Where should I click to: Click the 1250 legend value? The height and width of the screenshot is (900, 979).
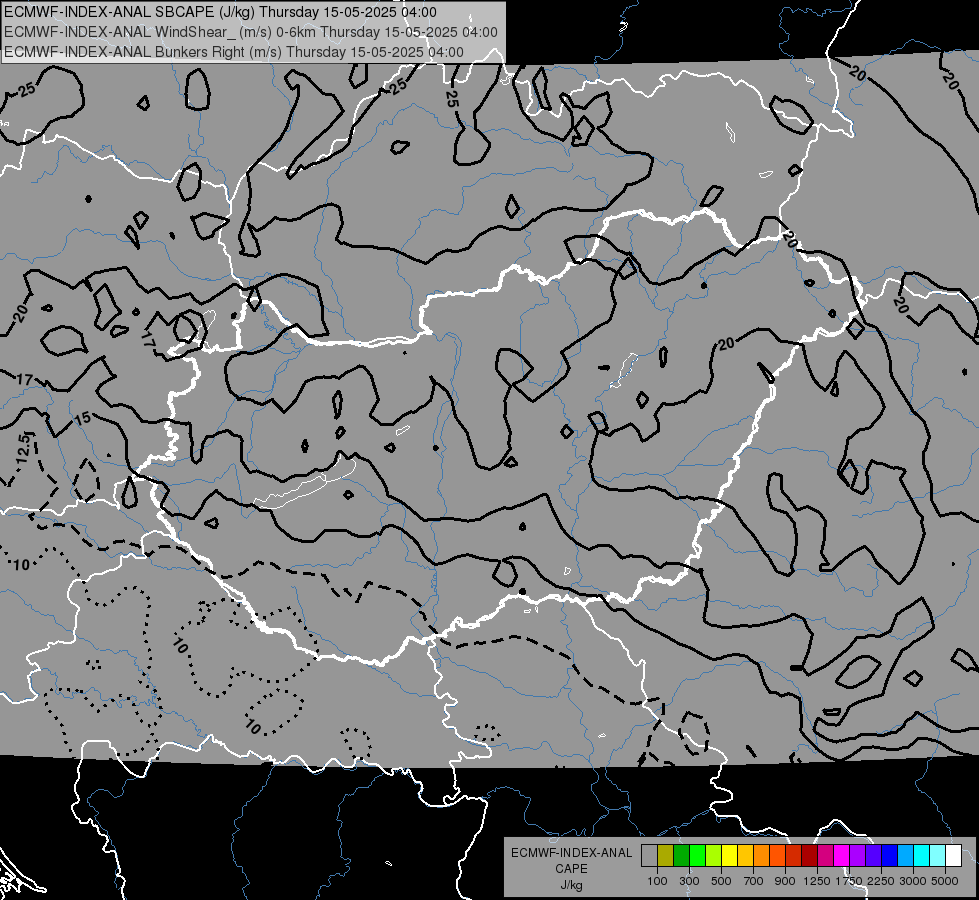point(817,881)
